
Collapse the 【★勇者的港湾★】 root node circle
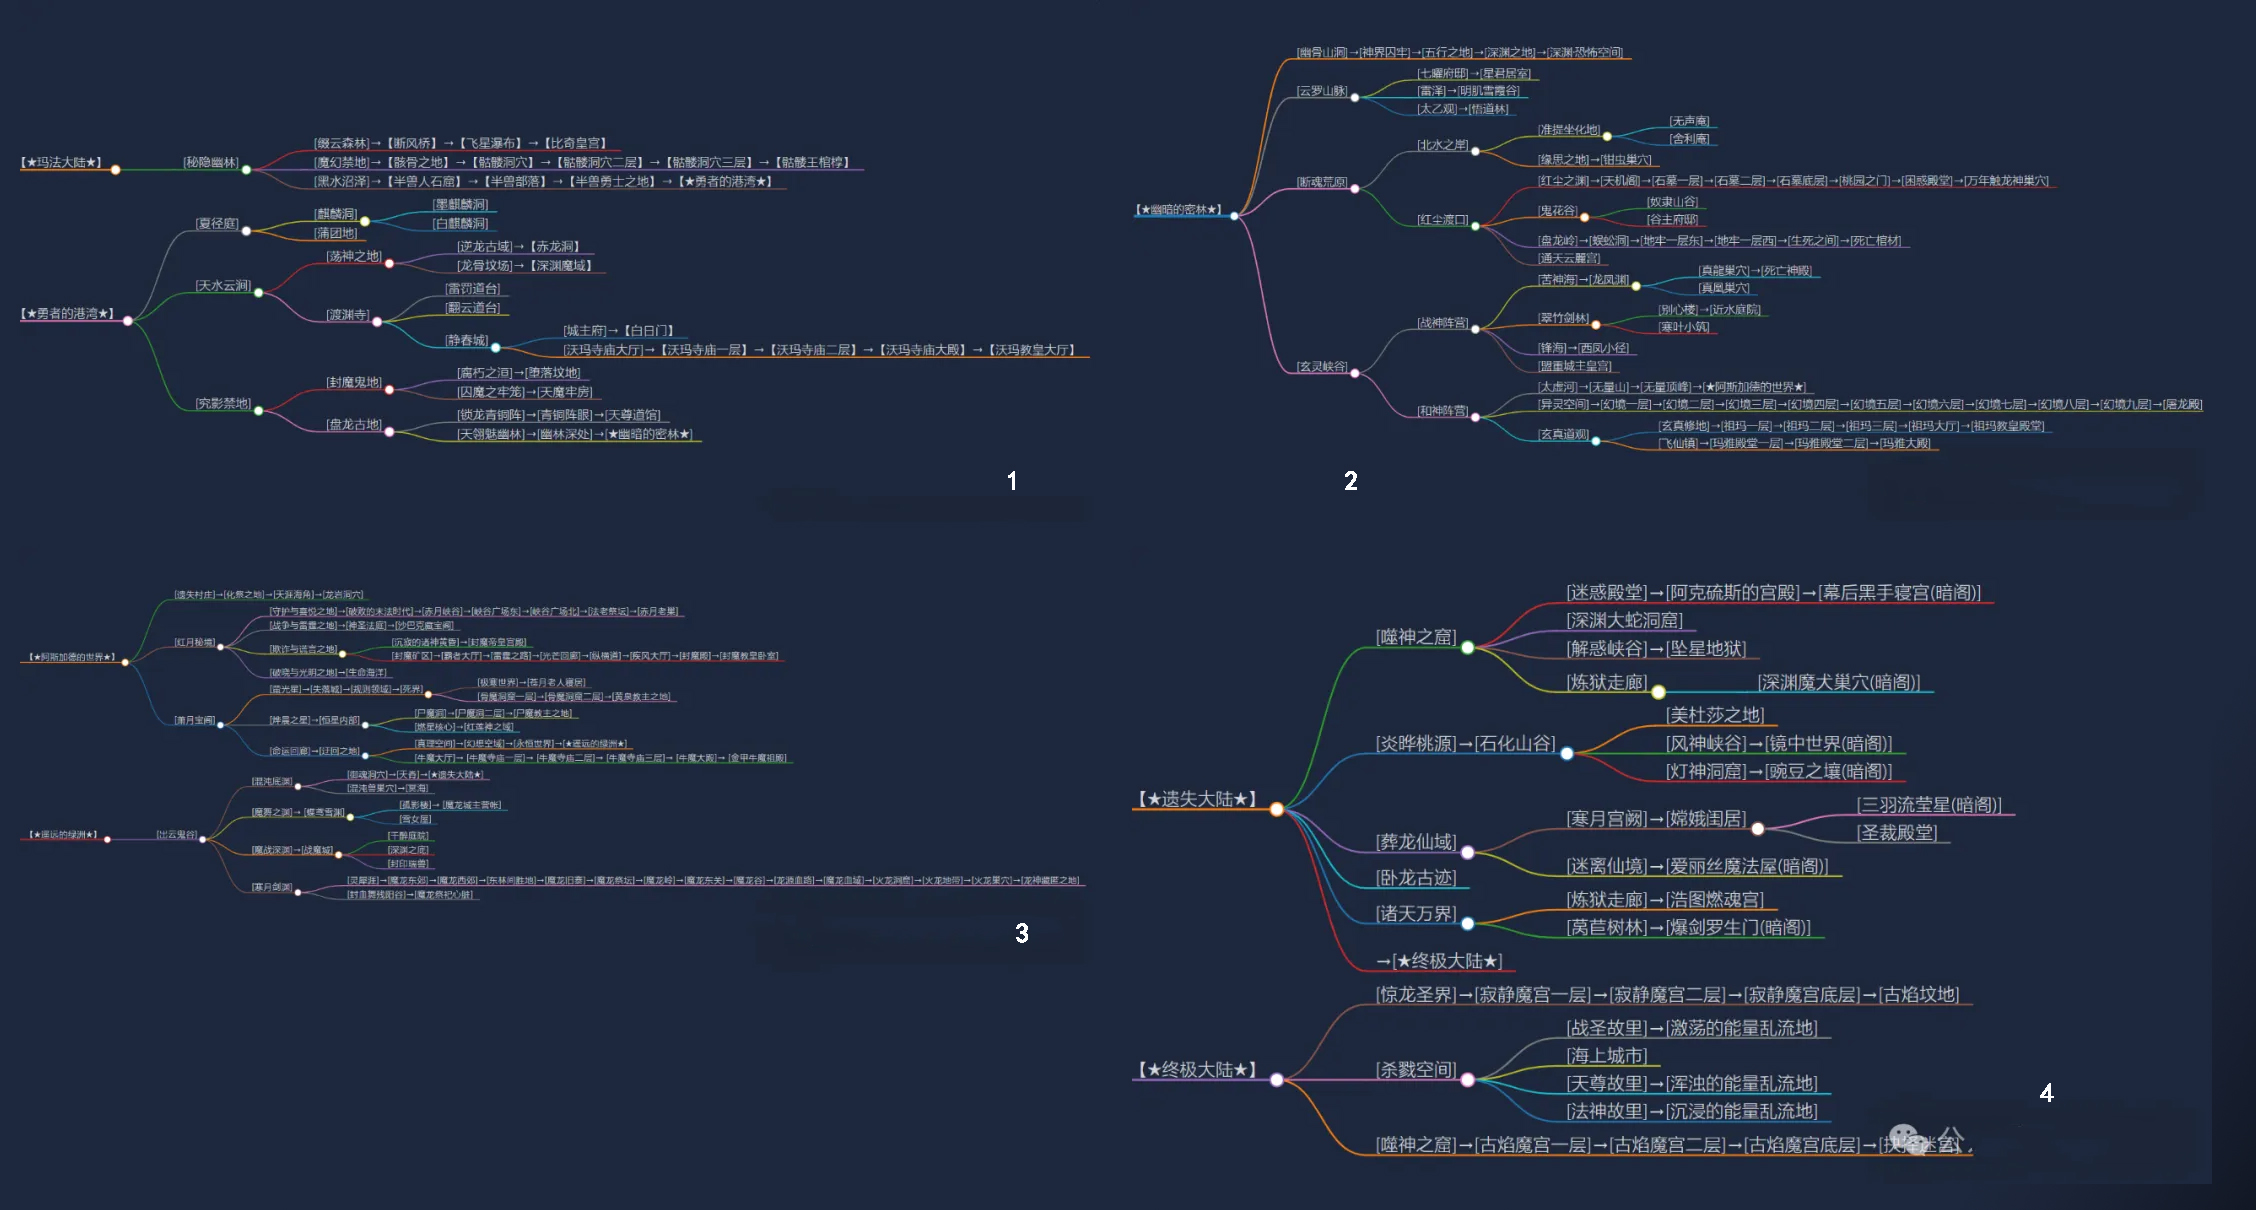click(128, 321)
